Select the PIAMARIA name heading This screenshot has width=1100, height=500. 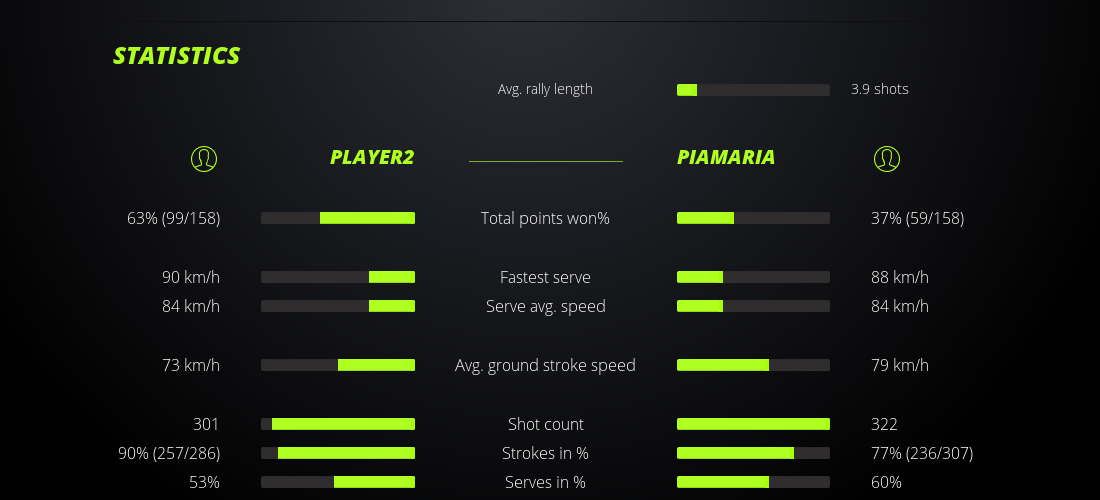[x=726, y=157]
